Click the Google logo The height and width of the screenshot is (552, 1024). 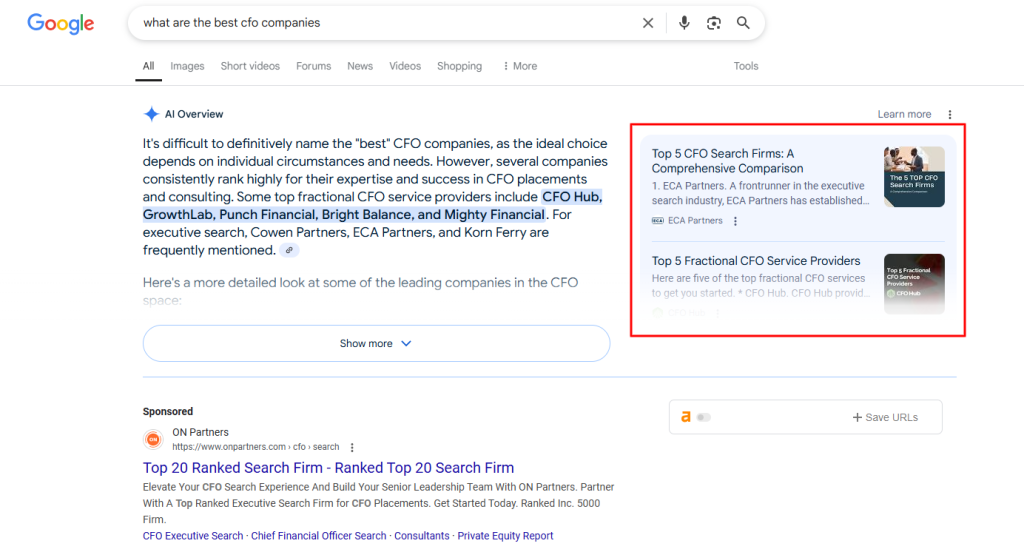pyautogui.click(x=61, y=24)
